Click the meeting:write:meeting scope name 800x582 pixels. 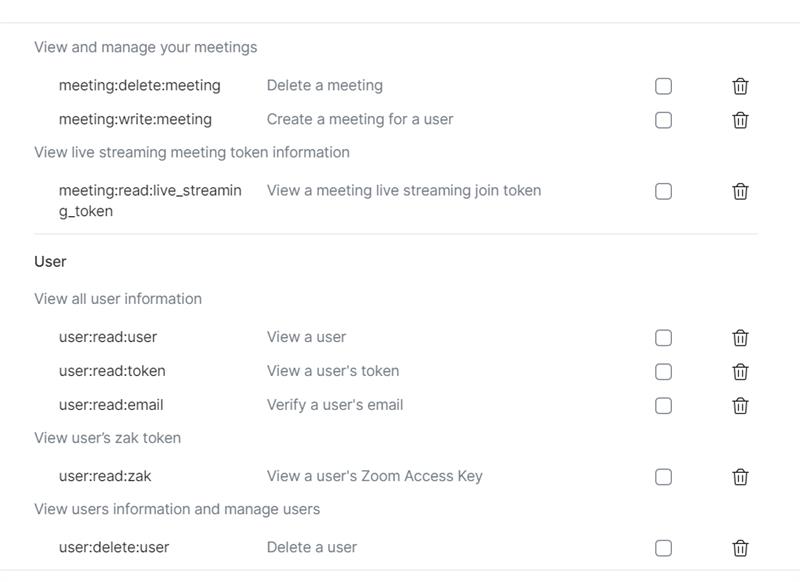tap(135, 119)
